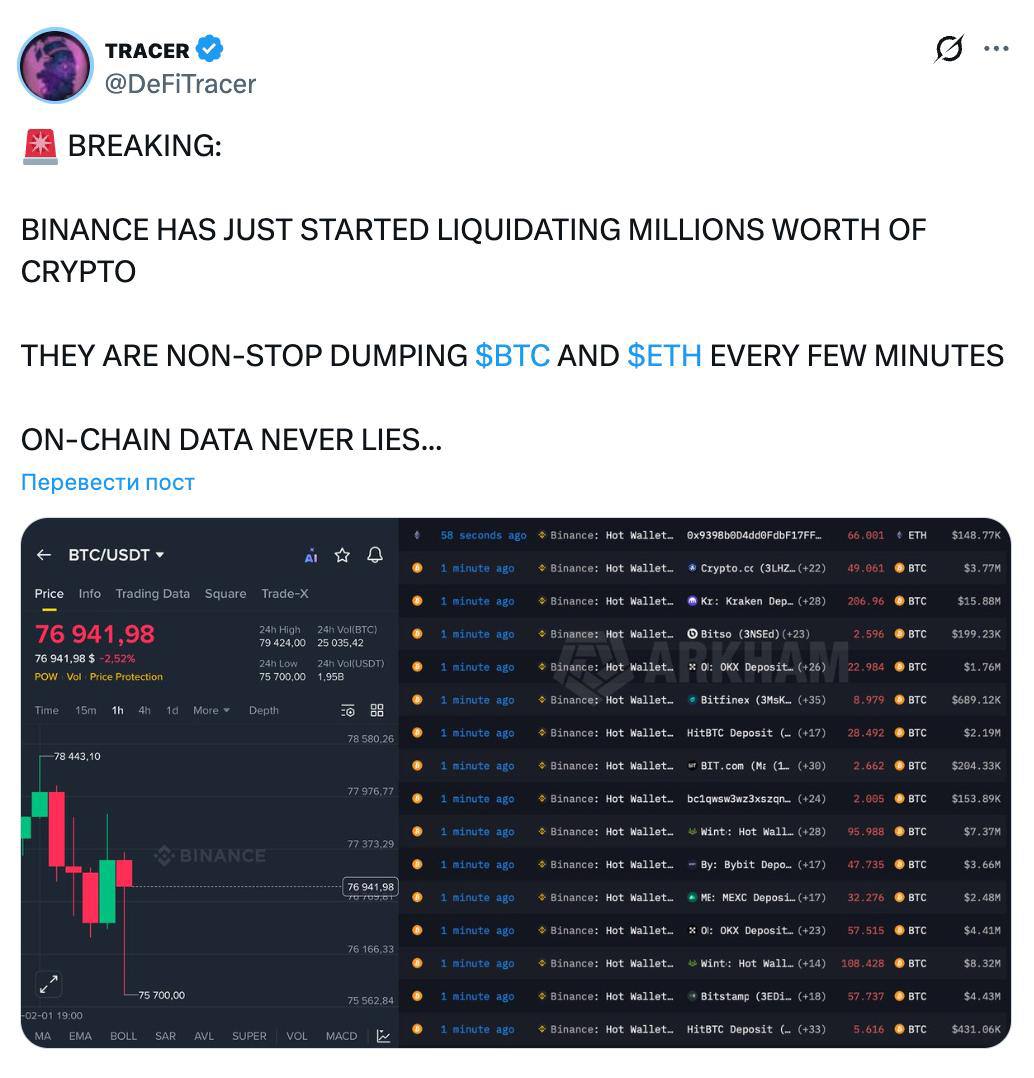The image size is (1034, 1078).
Task: Select the 15m timeframe
Action: [x=86, y=710]
